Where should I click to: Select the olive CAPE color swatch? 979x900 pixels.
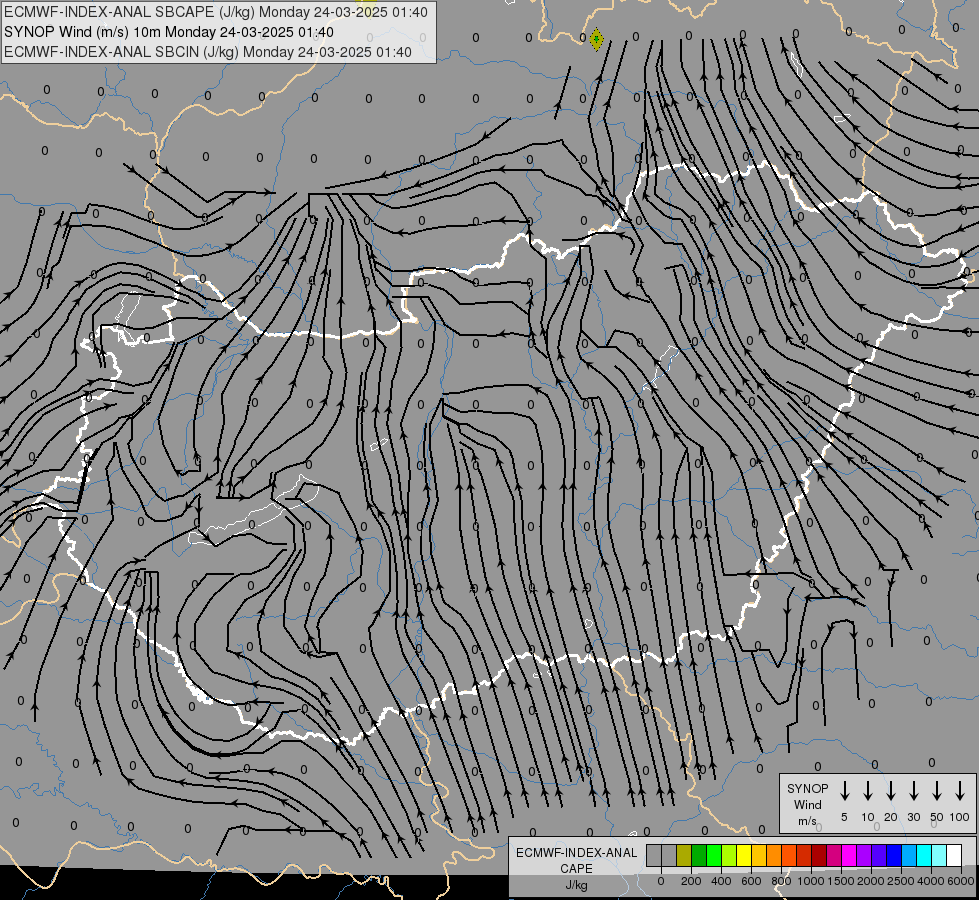[x=684, y=855]
